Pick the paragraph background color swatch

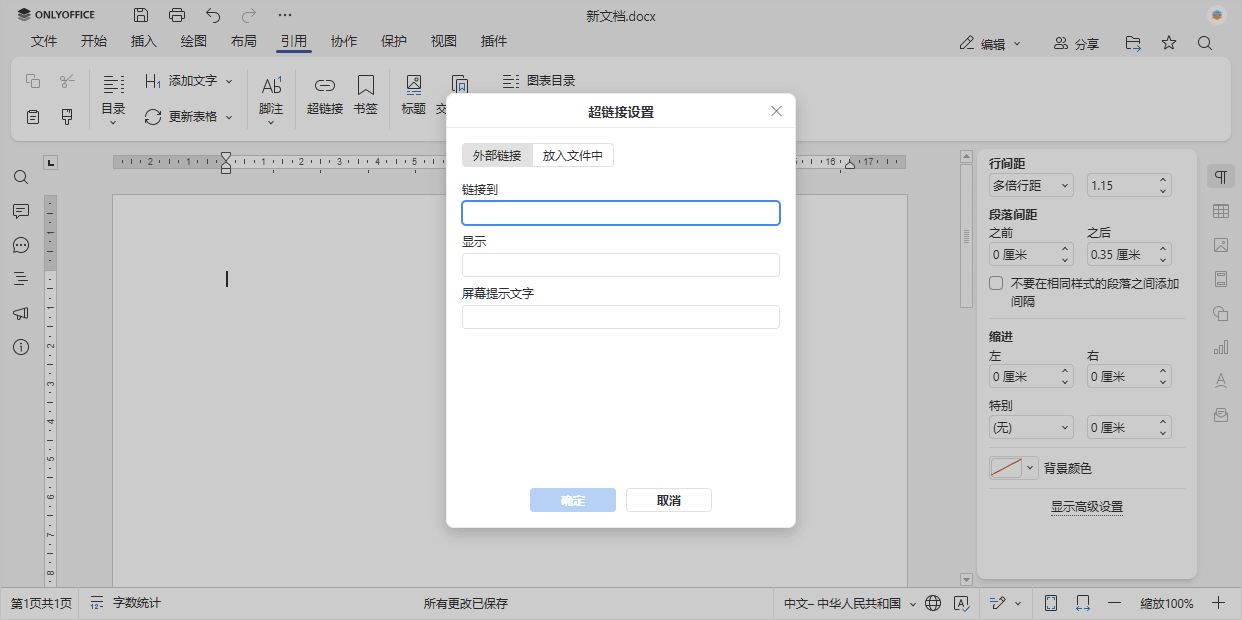pyautogui.click(x=1005, y=467)
